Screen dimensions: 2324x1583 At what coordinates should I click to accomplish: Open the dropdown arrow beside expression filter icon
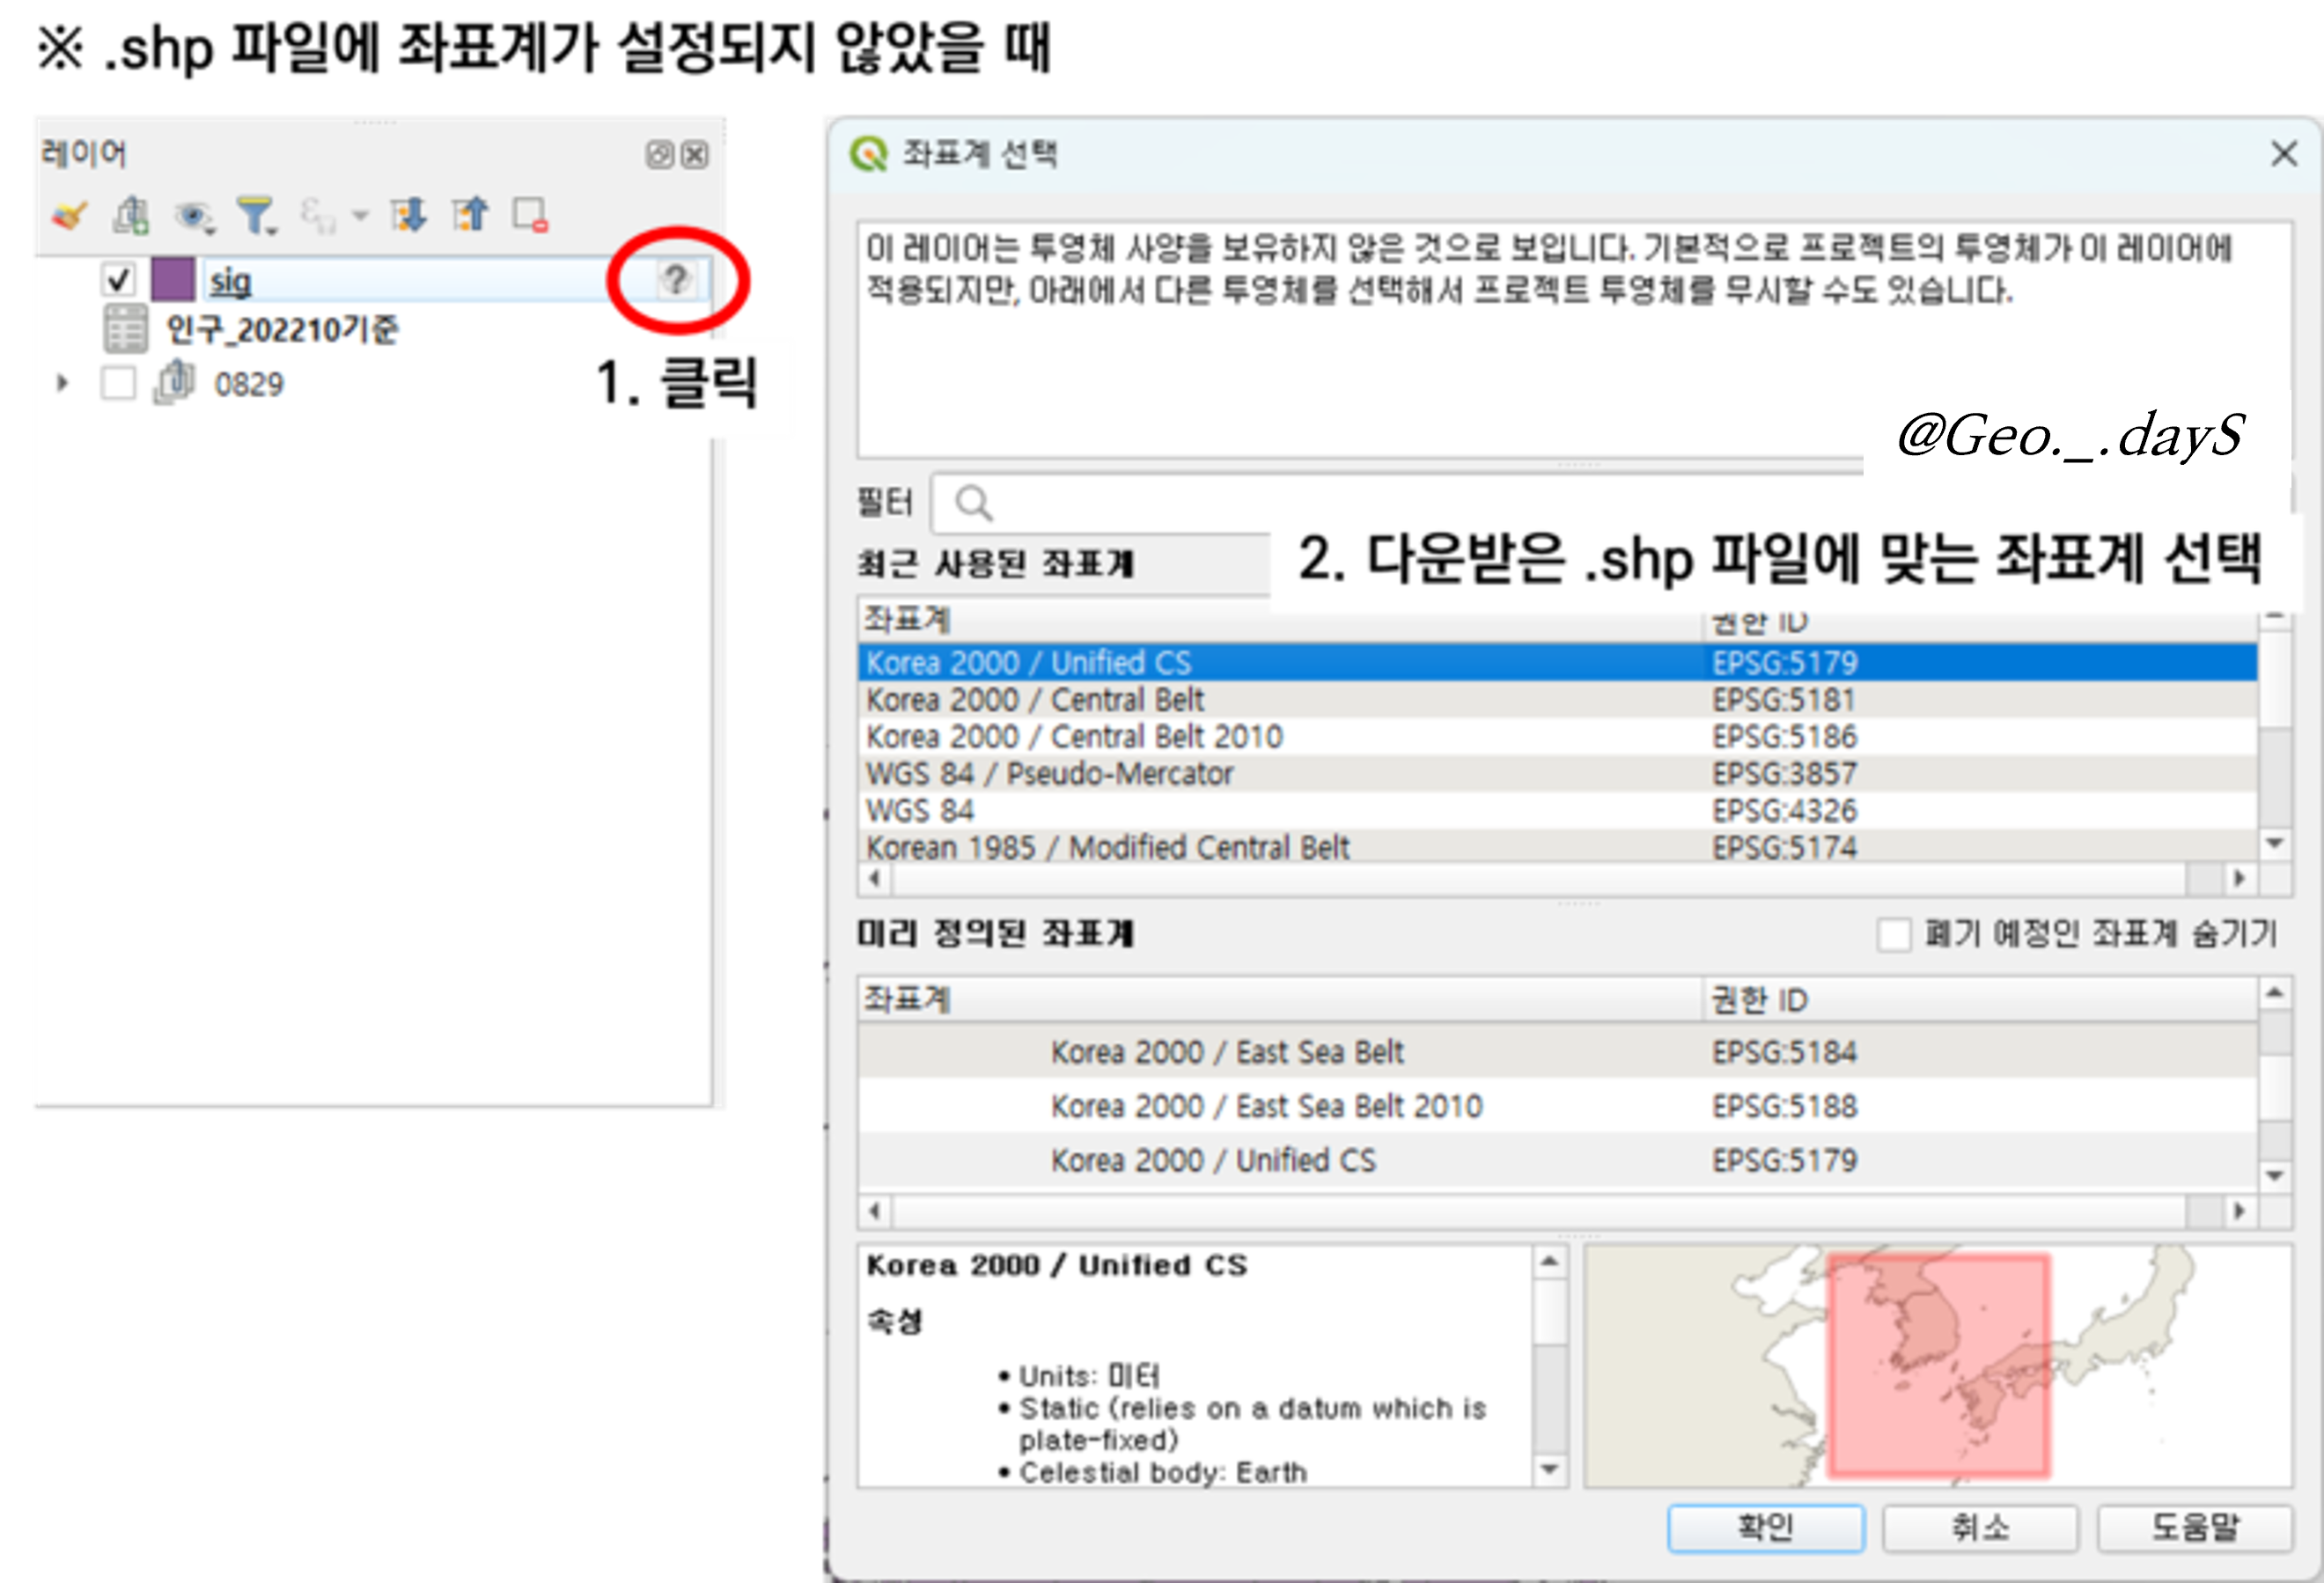point(361,215)
